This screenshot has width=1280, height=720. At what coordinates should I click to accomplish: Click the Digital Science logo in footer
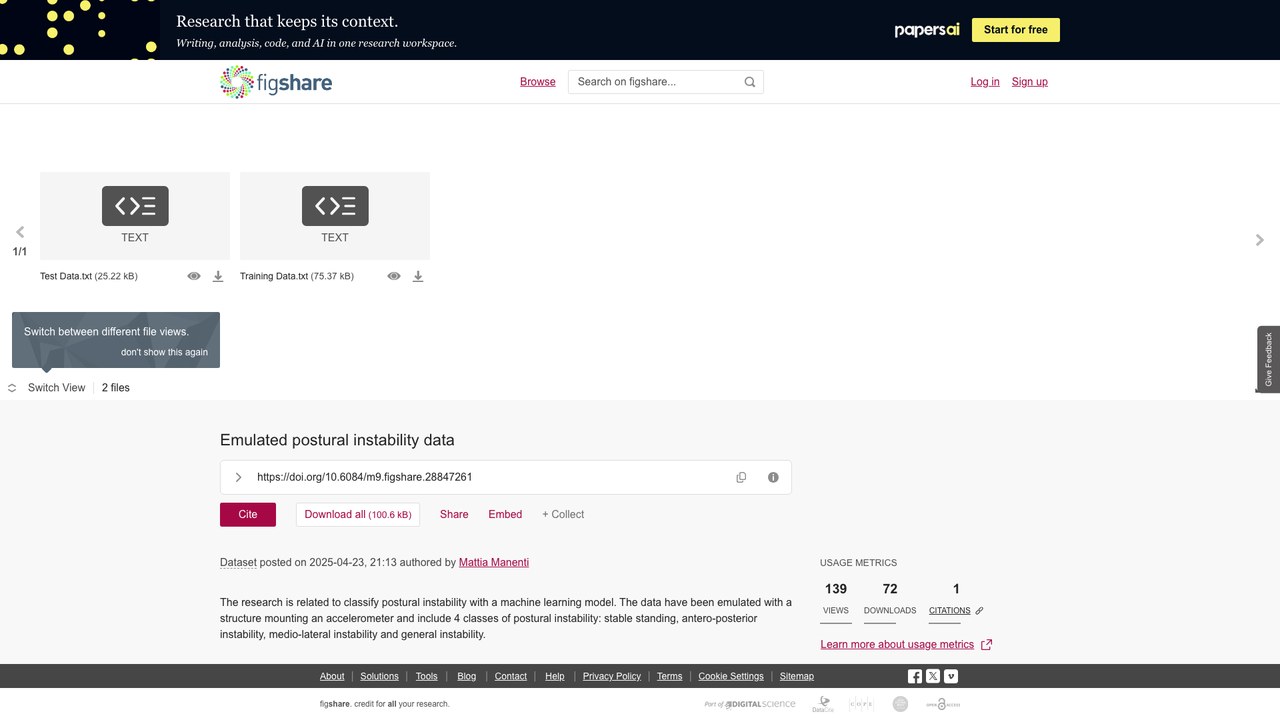point(751,704)
